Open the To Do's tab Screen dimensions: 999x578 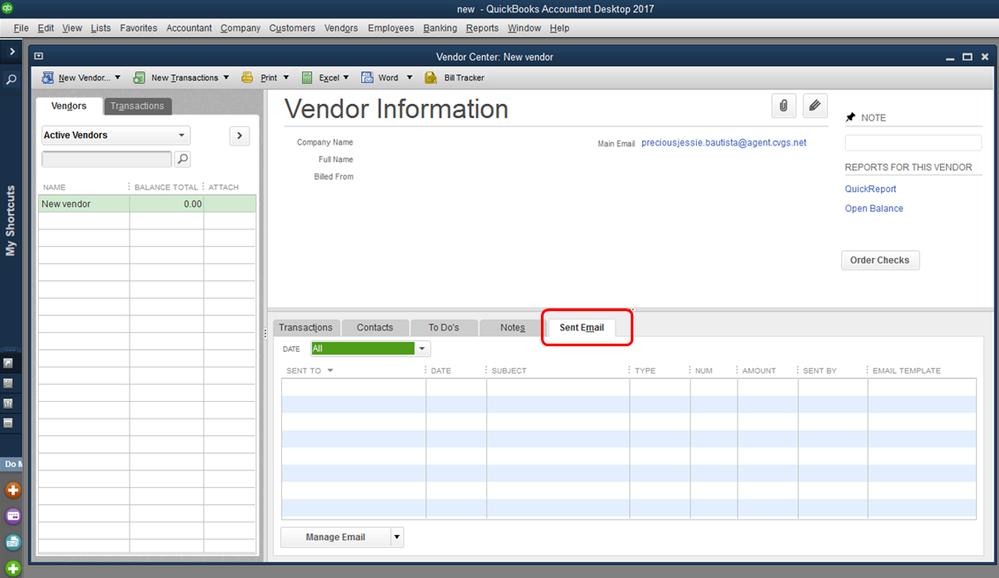pos(443,328)
